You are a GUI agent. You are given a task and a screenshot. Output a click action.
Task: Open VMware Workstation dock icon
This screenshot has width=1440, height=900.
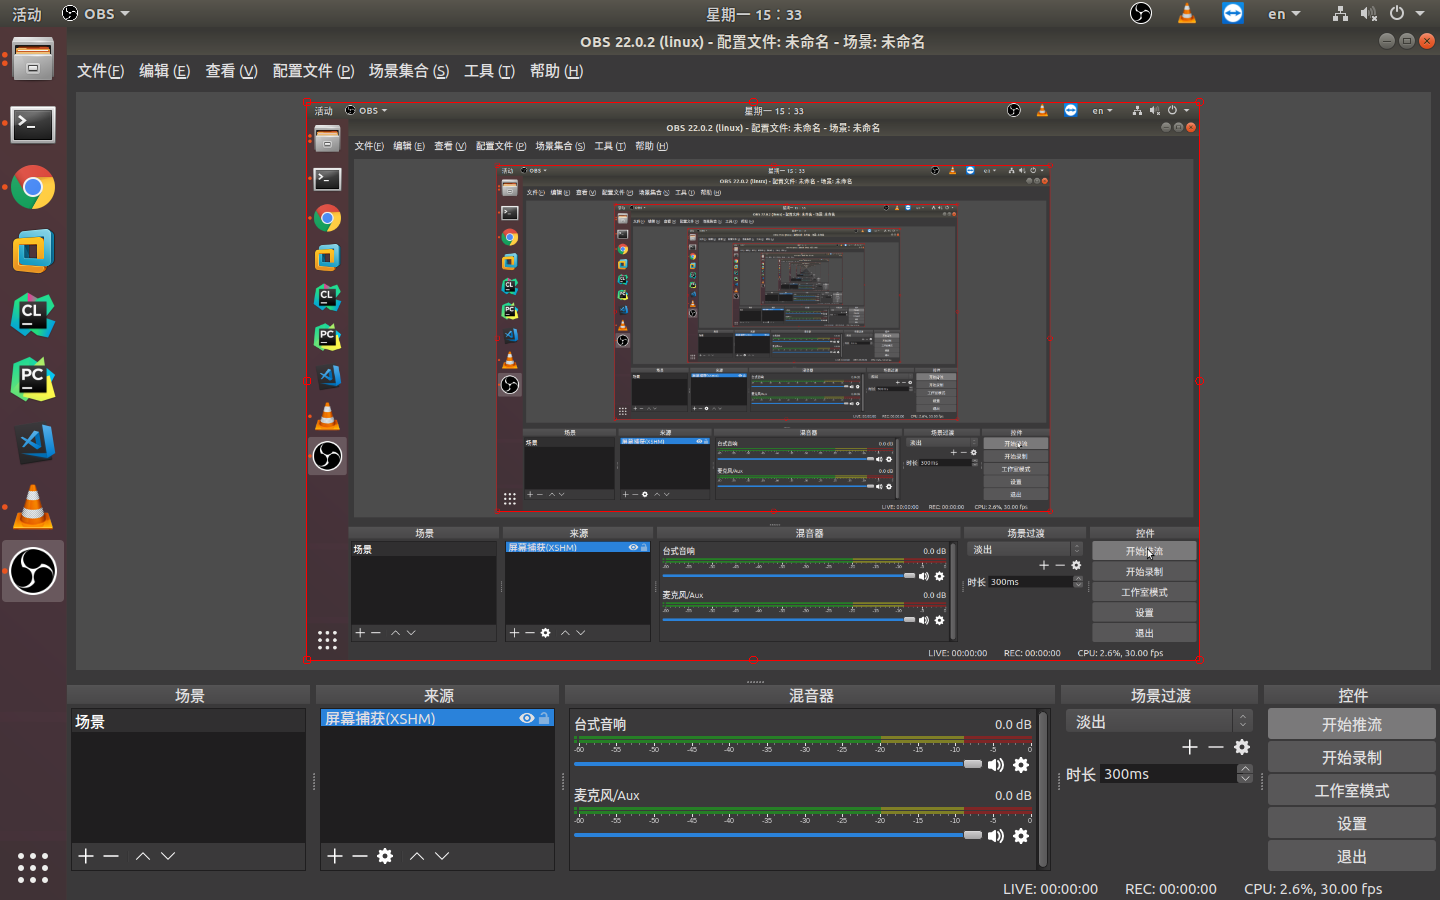(33, 251)
